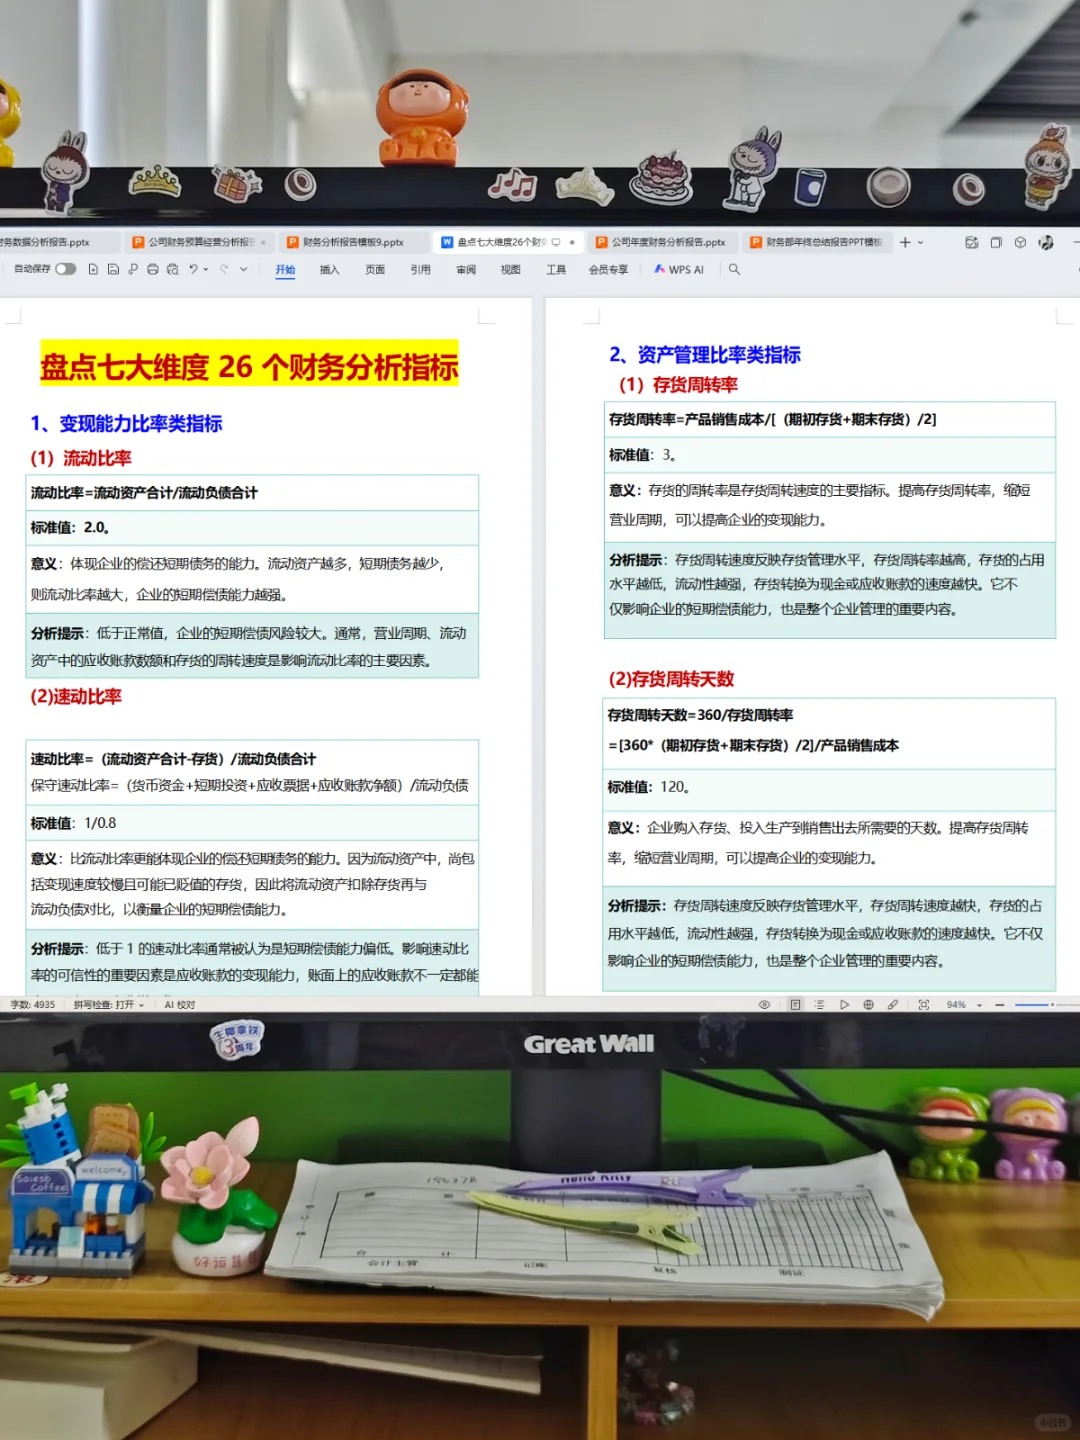The image size is (1080, 1440).
Task: Open the 工具 ribbon tab
Action: click(x=556, y=269)
